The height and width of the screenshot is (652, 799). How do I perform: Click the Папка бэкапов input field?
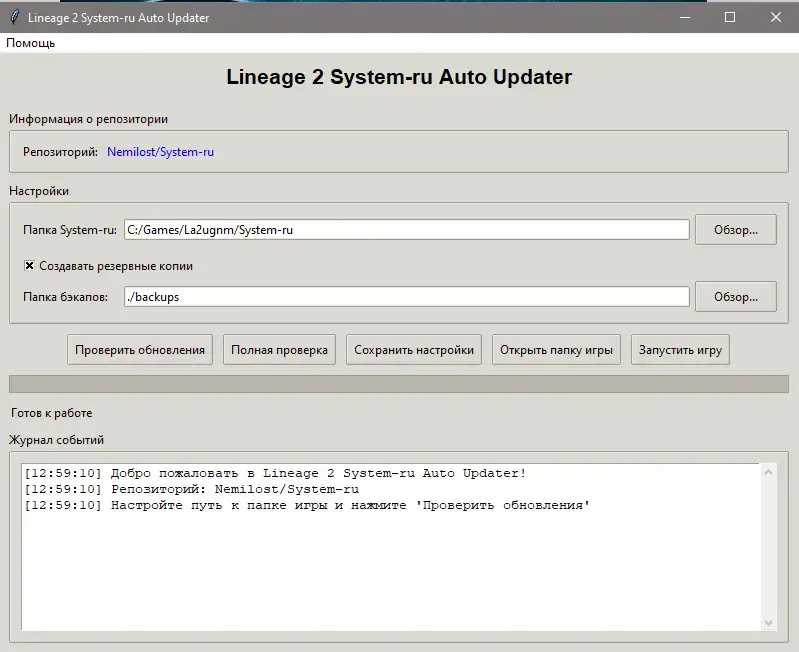tap(407, 296)
